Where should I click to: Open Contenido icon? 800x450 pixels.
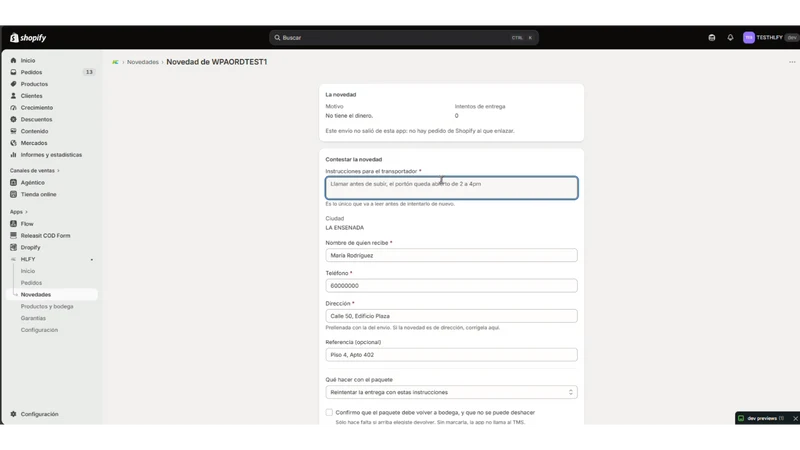pyautogui.click(x=13, y=131)
